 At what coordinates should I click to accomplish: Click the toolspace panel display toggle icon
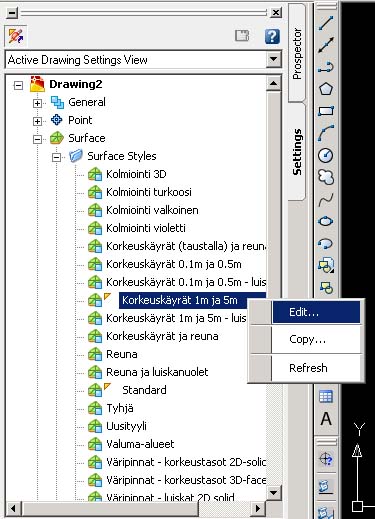click(x=16, y=36)
